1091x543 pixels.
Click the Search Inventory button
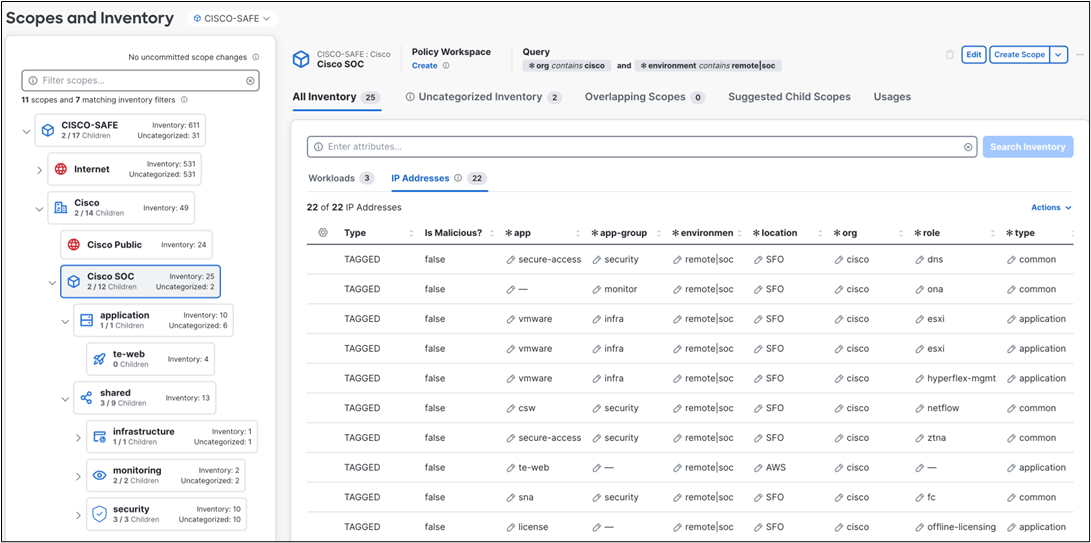(1028, 147)
